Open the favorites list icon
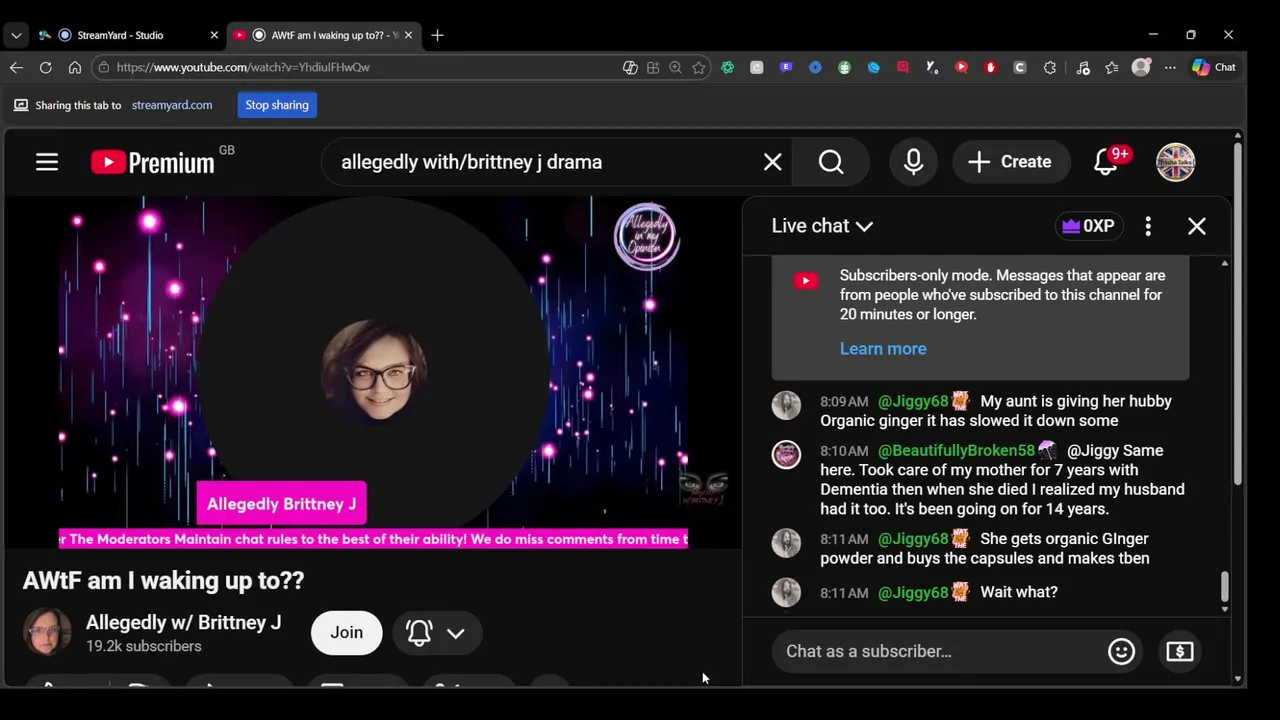 pos(1112,67)
